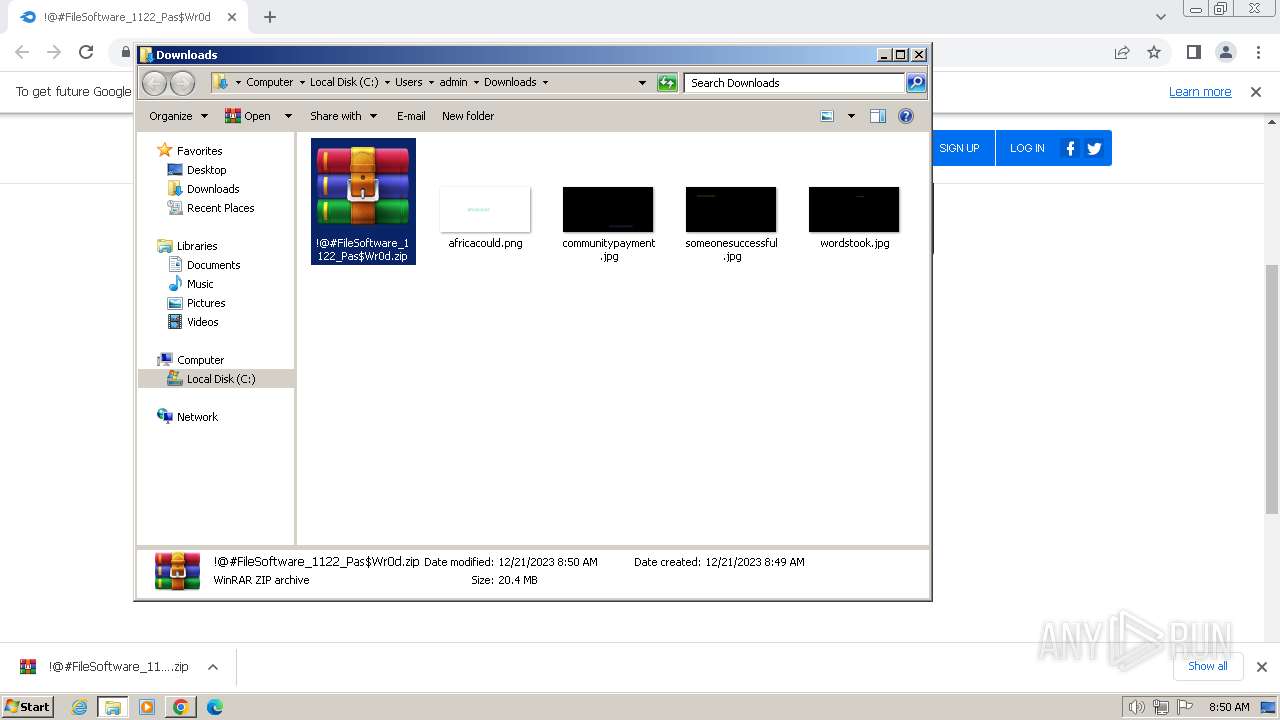Viewport: 1280px width, 720px height.
Task: Click Users in the address breadcrumb
Action: [408, 83]
